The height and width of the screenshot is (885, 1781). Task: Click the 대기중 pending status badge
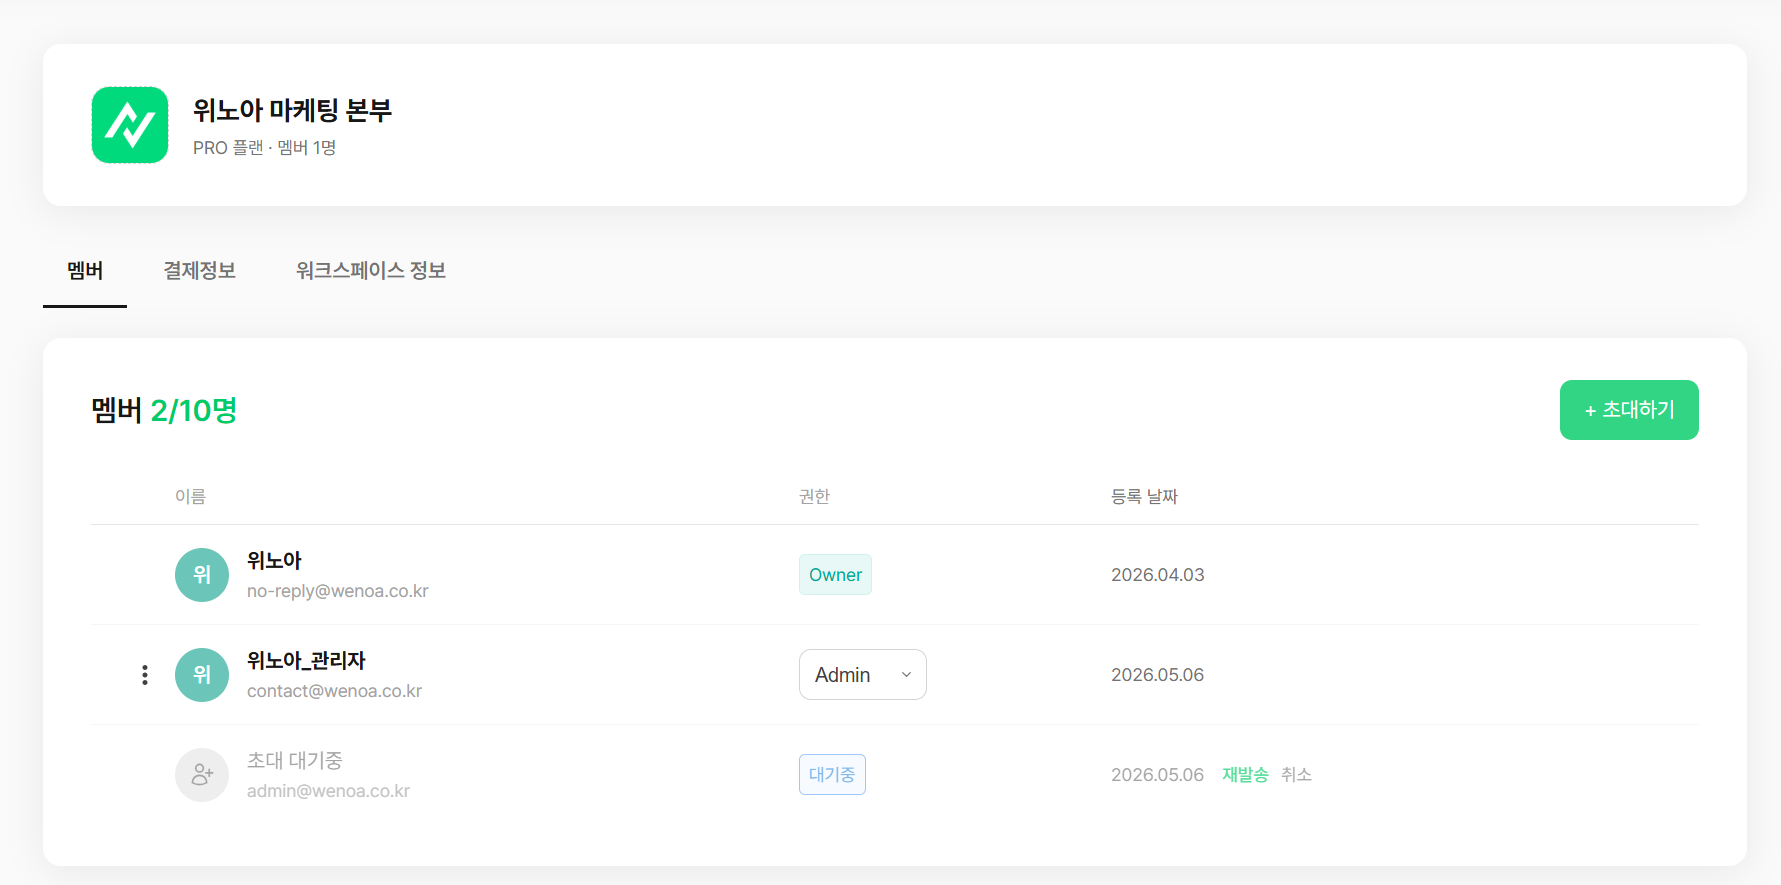tap(832, 775)
